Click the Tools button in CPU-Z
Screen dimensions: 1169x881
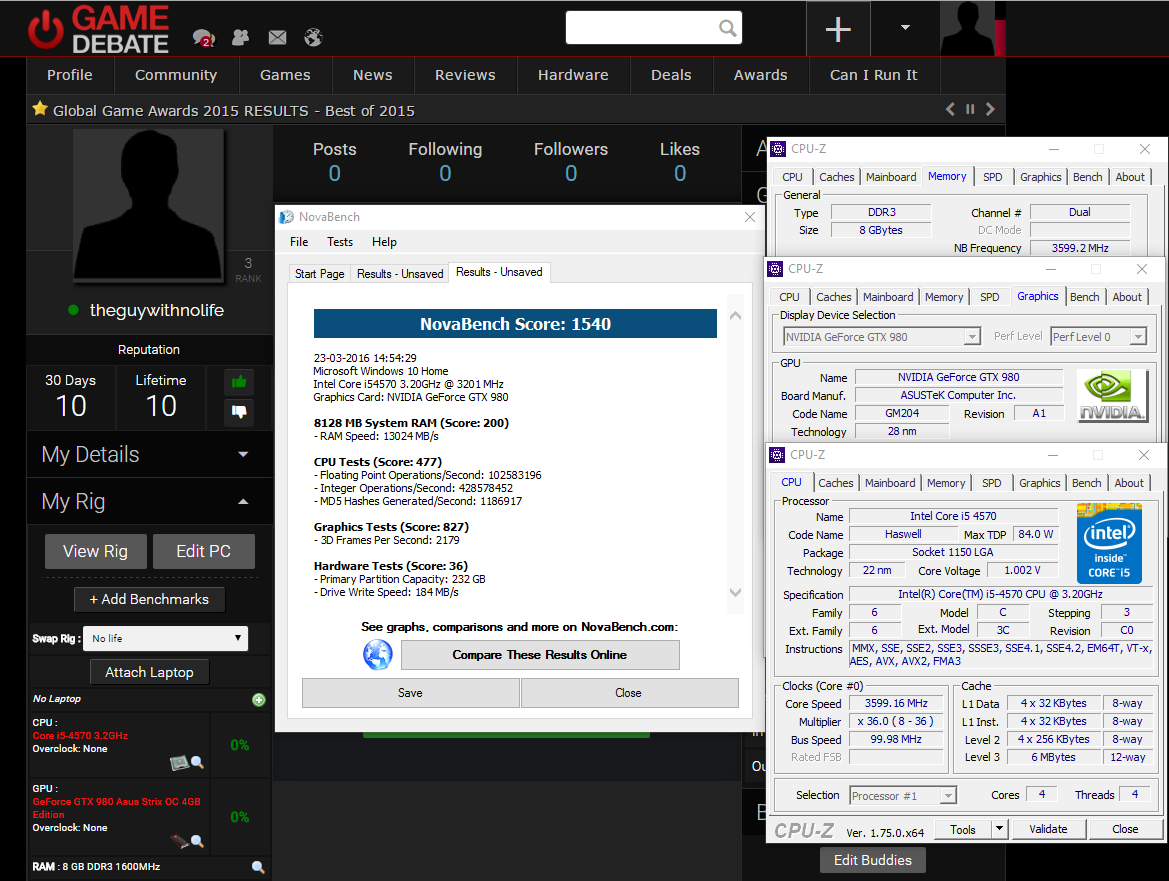pyautogui.click(x=962, y=829)
